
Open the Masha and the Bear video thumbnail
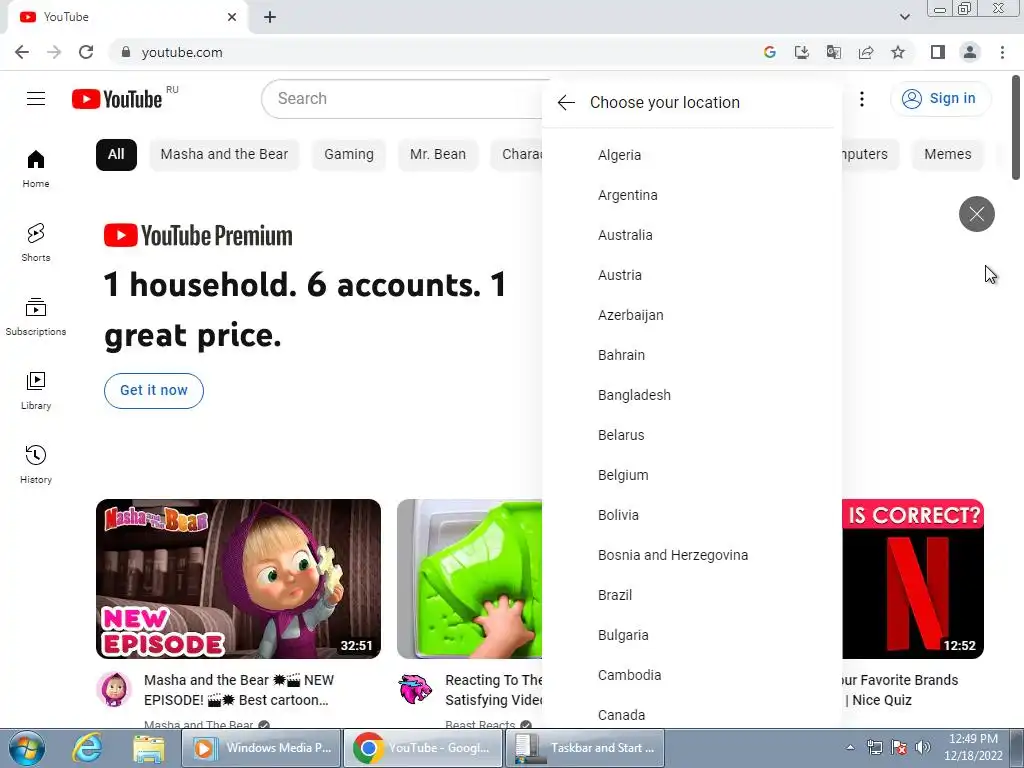[238, 579]
